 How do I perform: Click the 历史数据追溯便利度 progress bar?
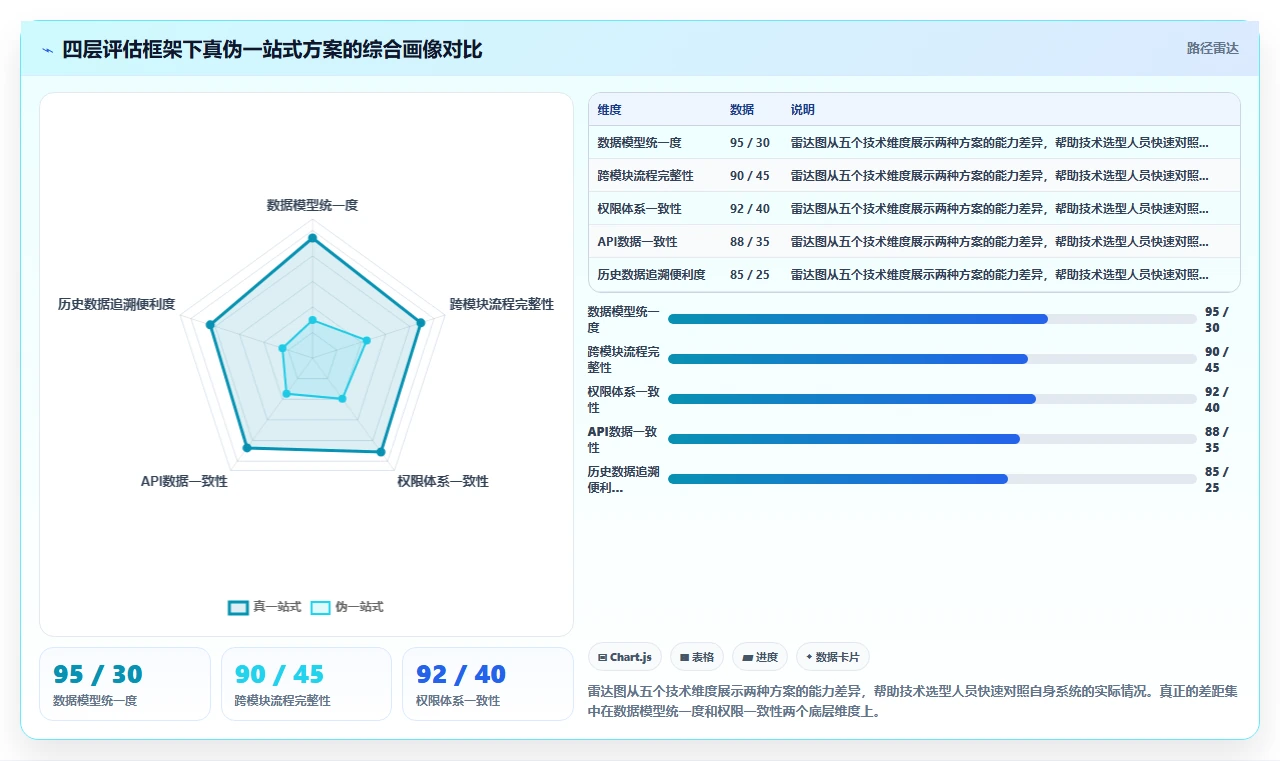click(932, 479)
